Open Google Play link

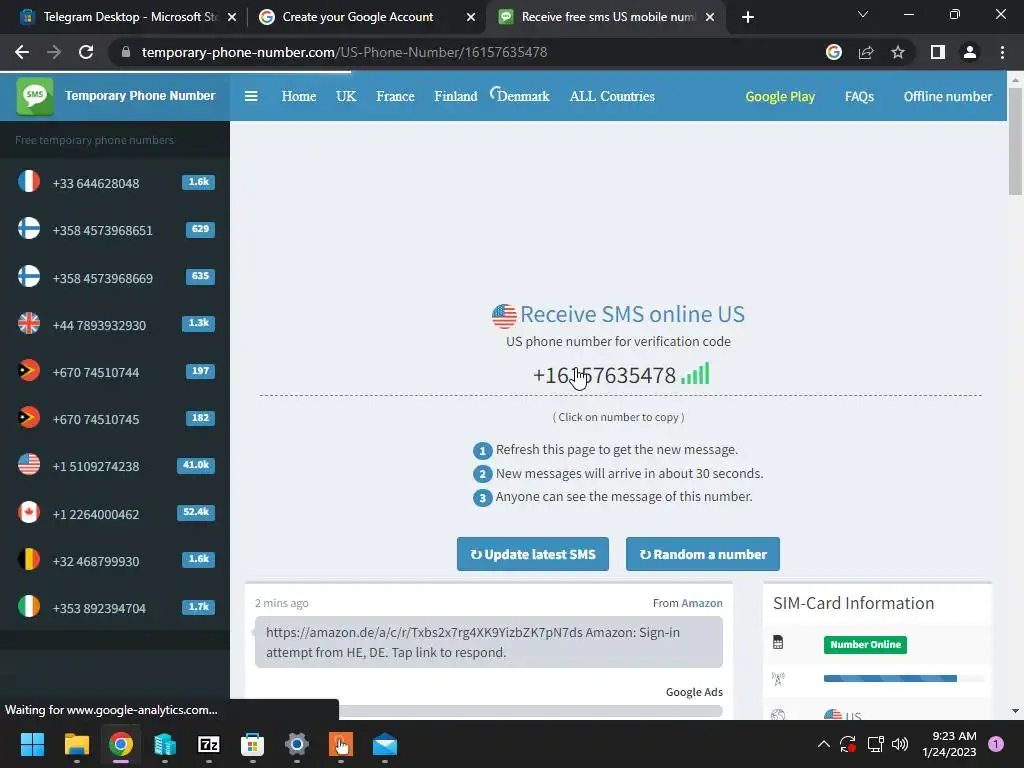pos(780,97)
